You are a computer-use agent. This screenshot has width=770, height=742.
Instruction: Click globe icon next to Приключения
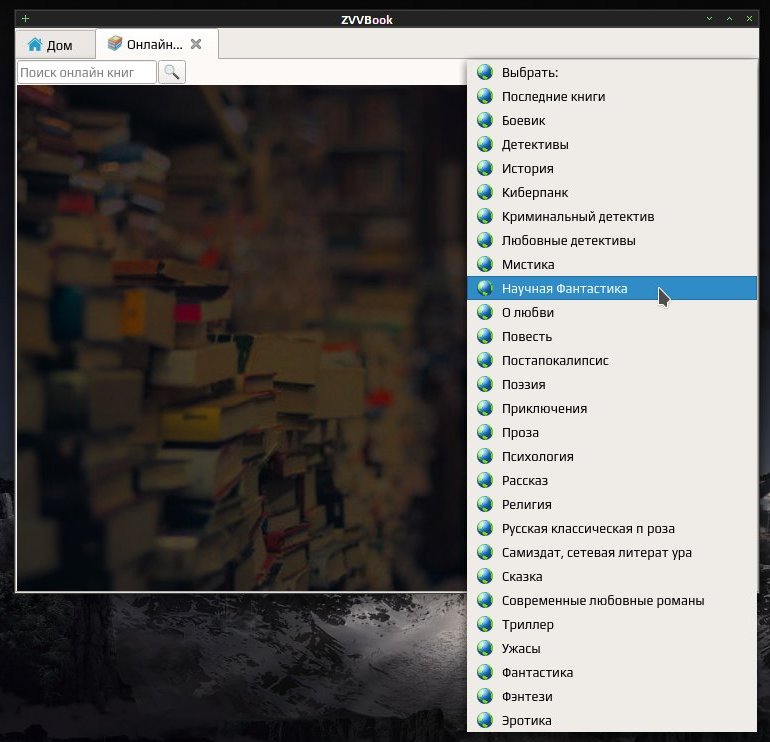[x=485, y=409]
